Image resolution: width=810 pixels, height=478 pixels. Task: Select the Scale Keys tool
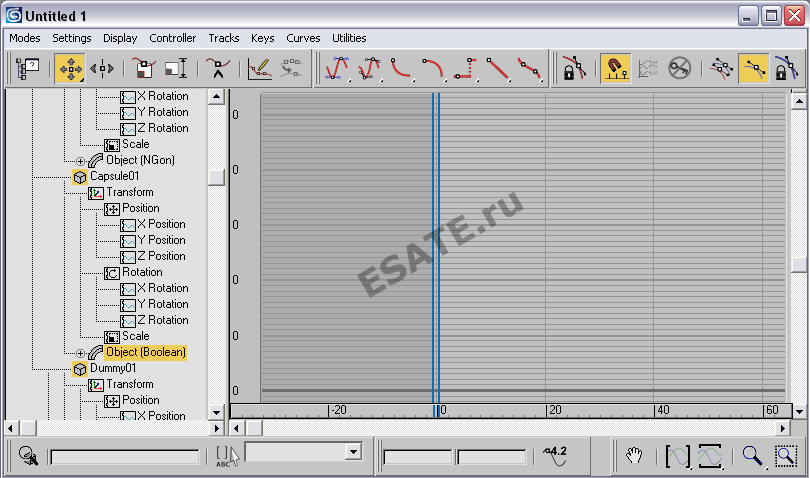click(143, 68)
